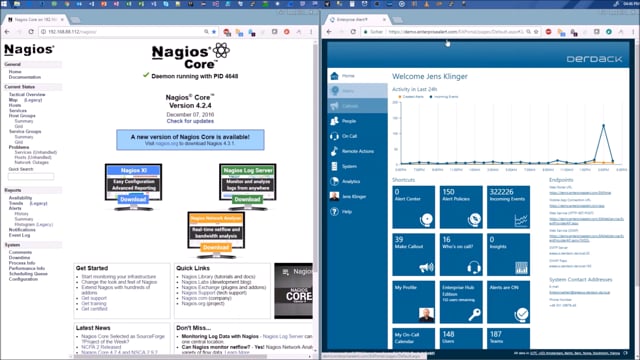The width and height of the screenshot is (640, 360).
Task: Click Check for updates link
Action: coord(190,121)
